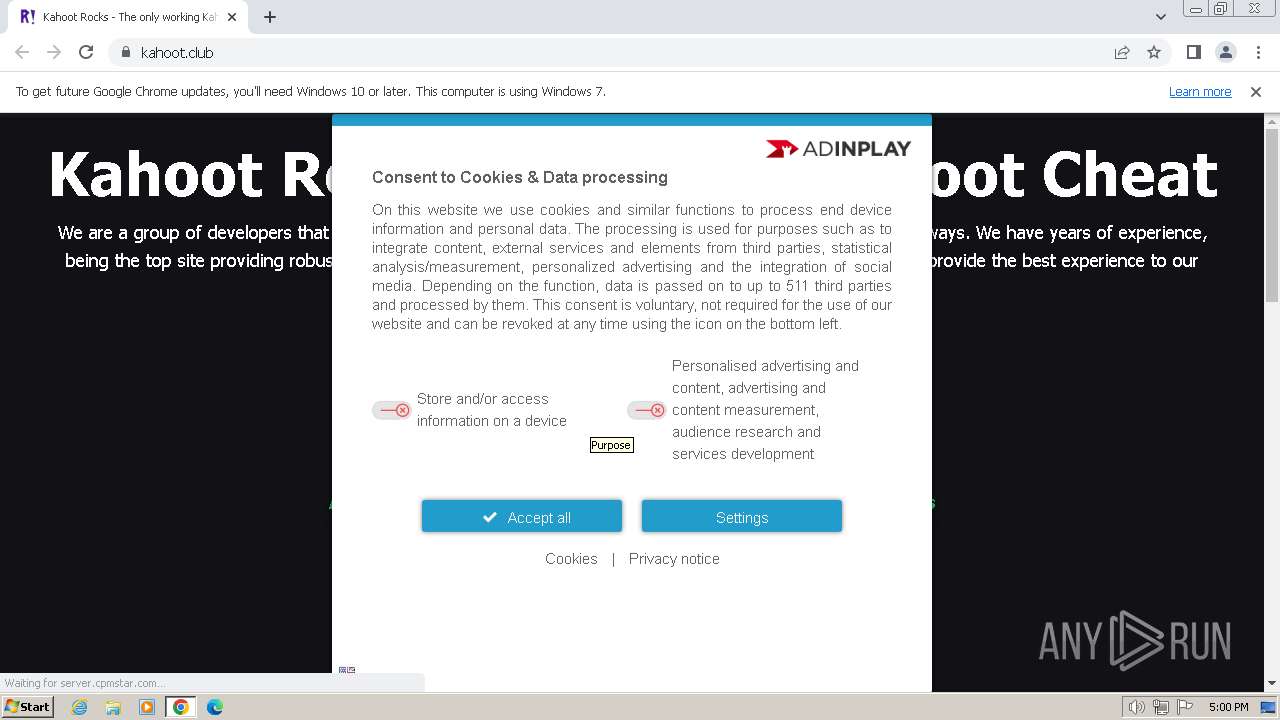Viewport: 1280px width, 720px height.
Task: Open the Cookies link
Action: (x=571, y=559)
